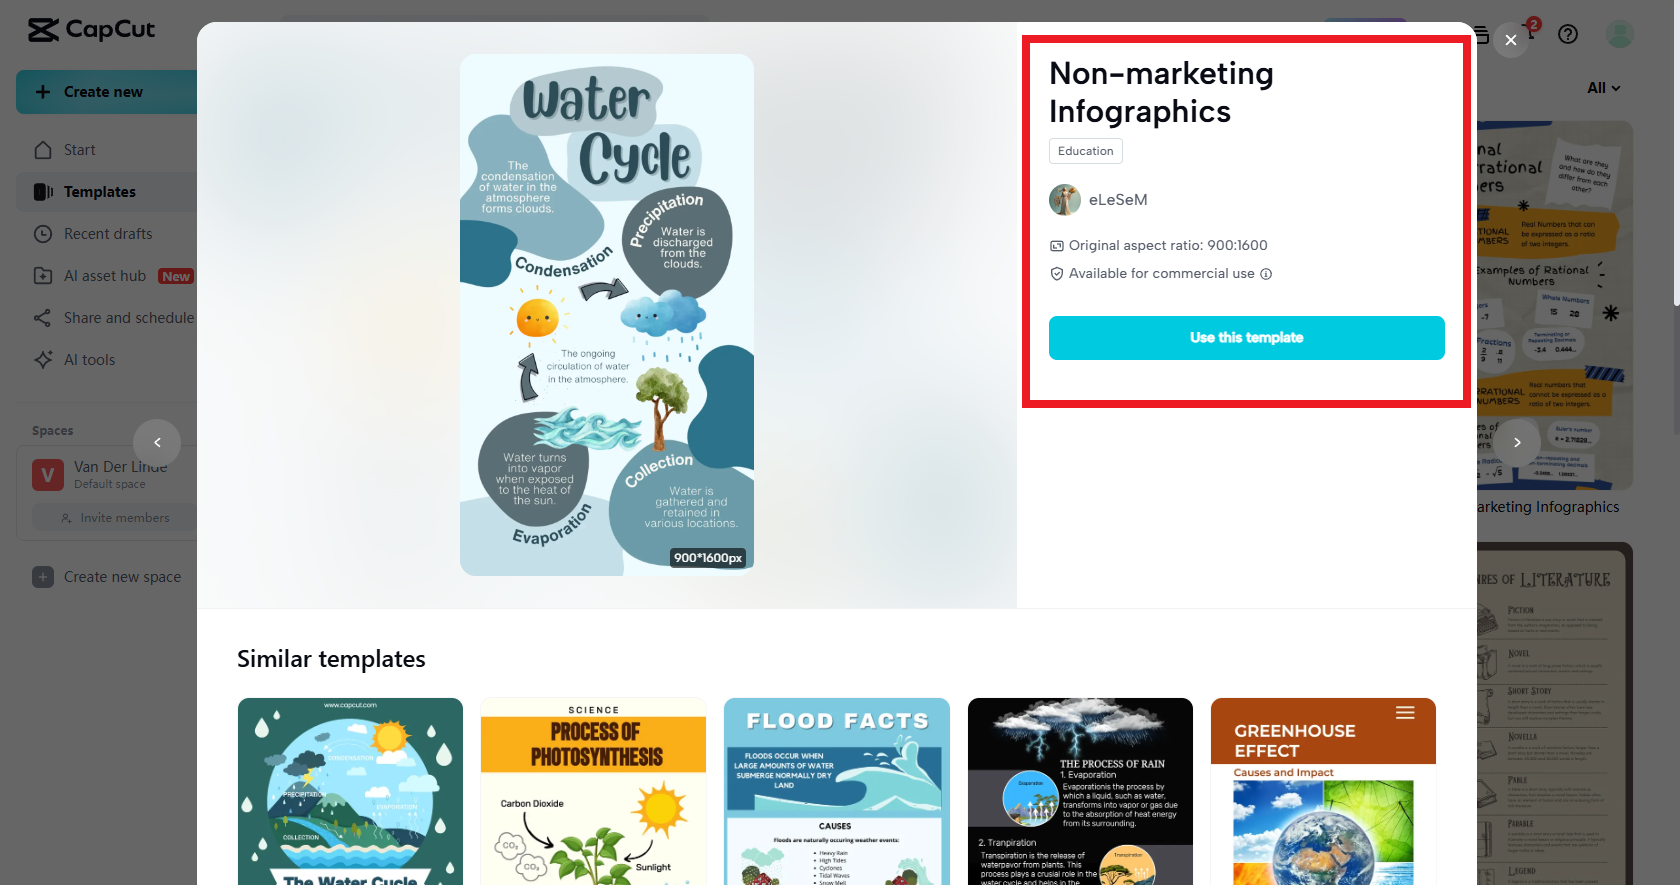Go to previous template arrow
This screenshot has width=1680, height=885.
157,442
